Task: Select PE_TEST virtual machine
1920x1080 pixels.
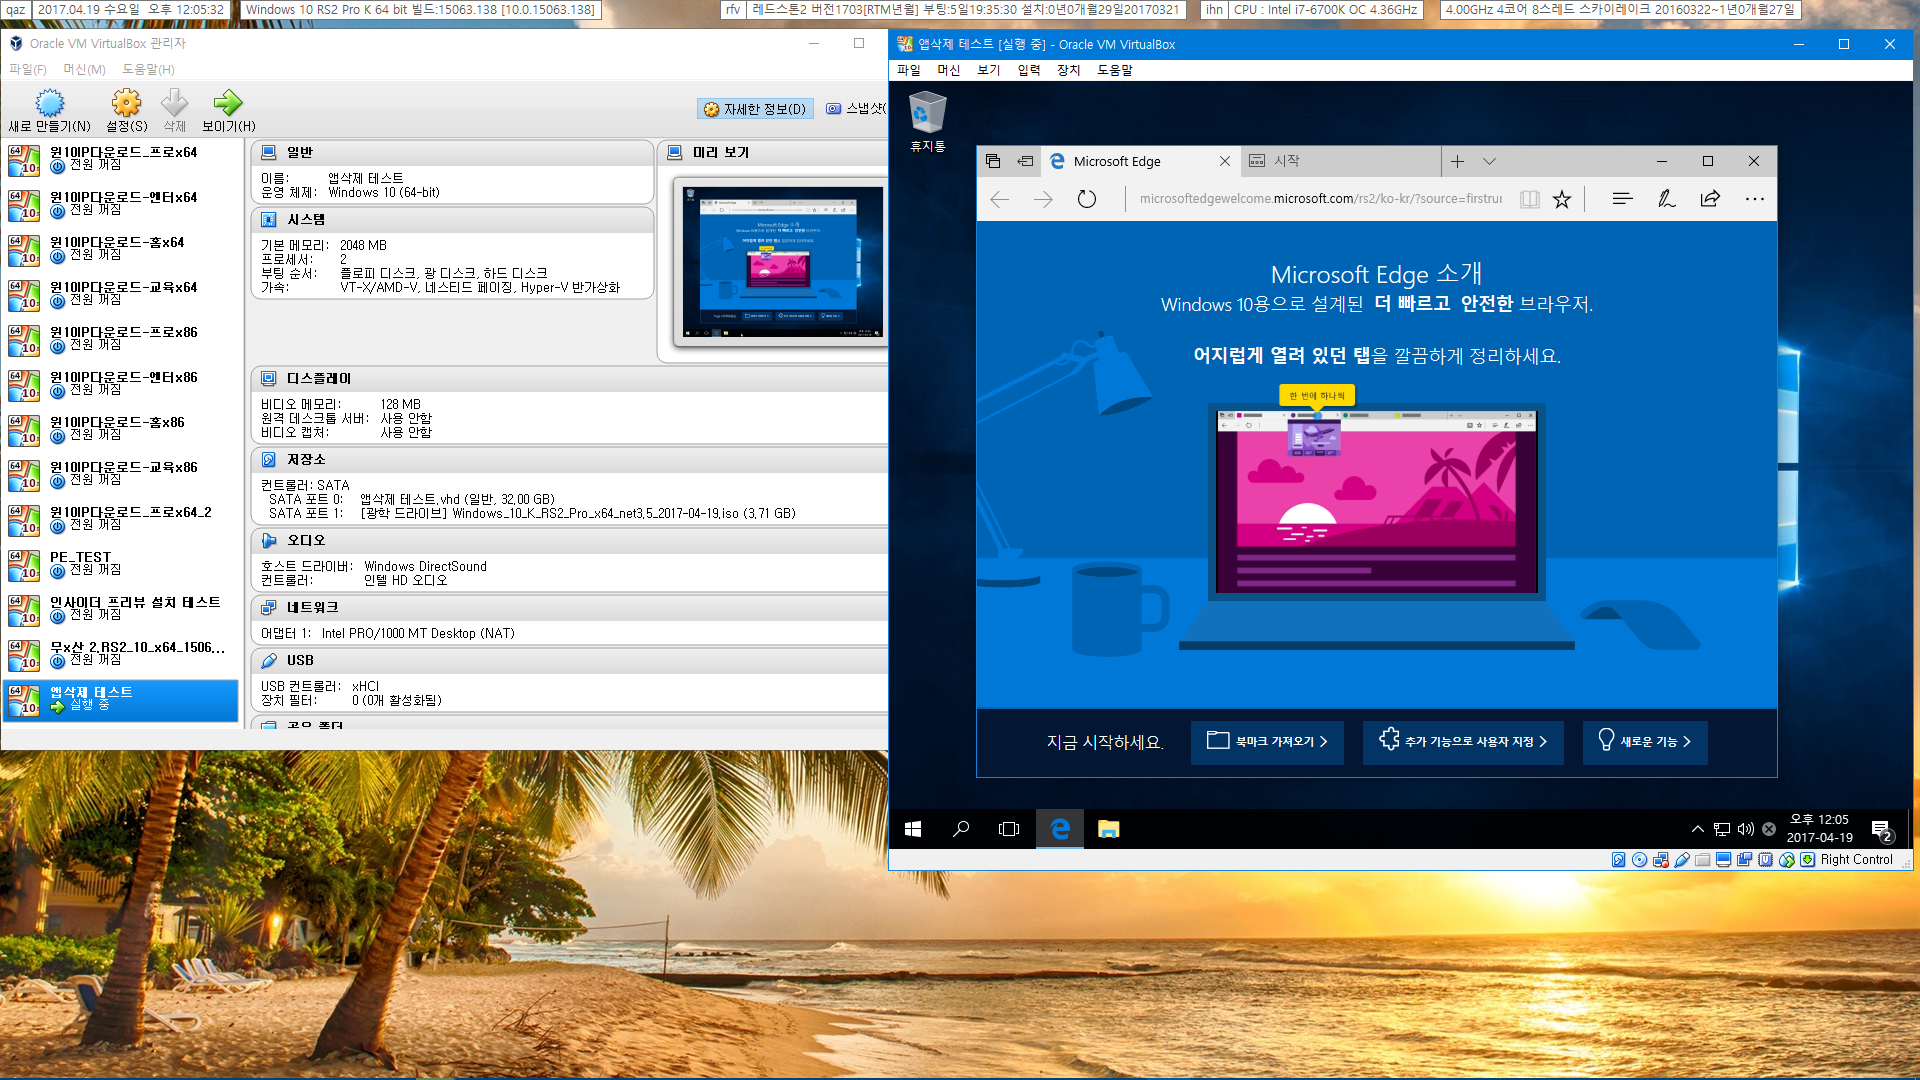Action: [x=121, y=564]
